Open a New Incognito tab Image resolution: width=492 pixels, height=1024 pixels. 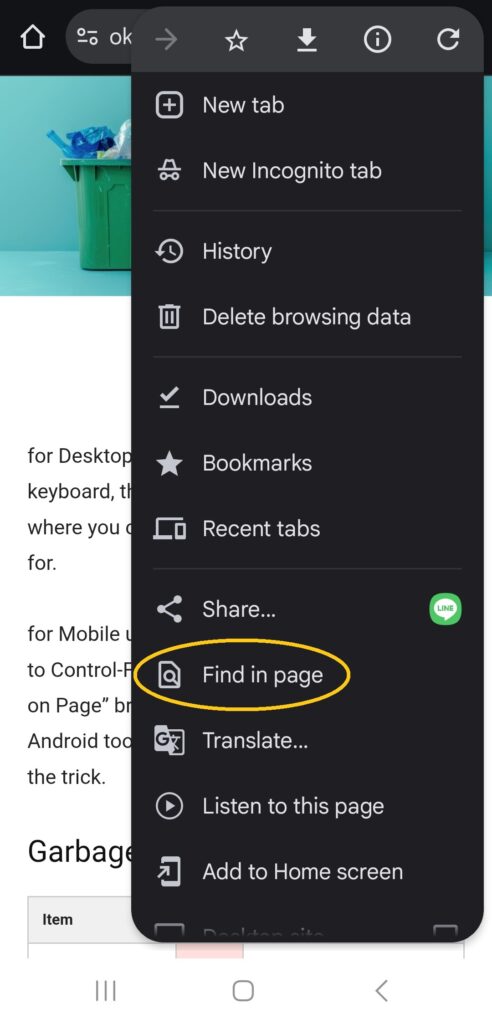tap(307, 171)
